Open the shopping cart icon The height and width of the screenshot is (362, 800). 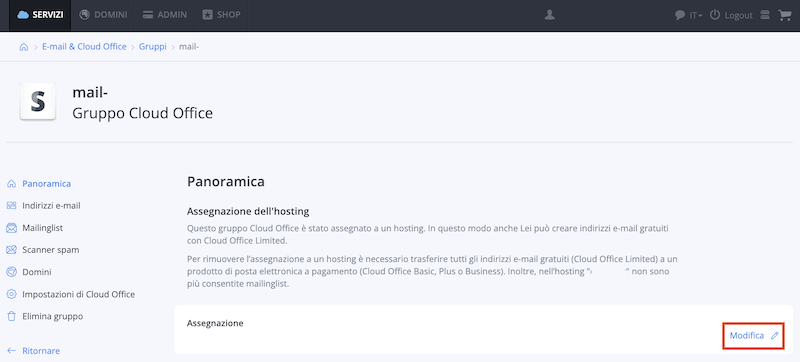click(784, 15)
